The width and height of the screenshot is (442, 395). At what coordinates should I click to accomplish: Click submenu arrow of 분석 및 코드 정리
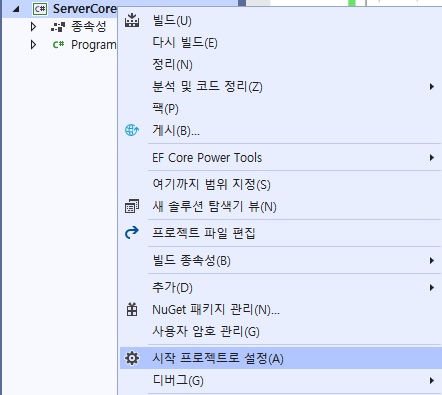[432, 87]
